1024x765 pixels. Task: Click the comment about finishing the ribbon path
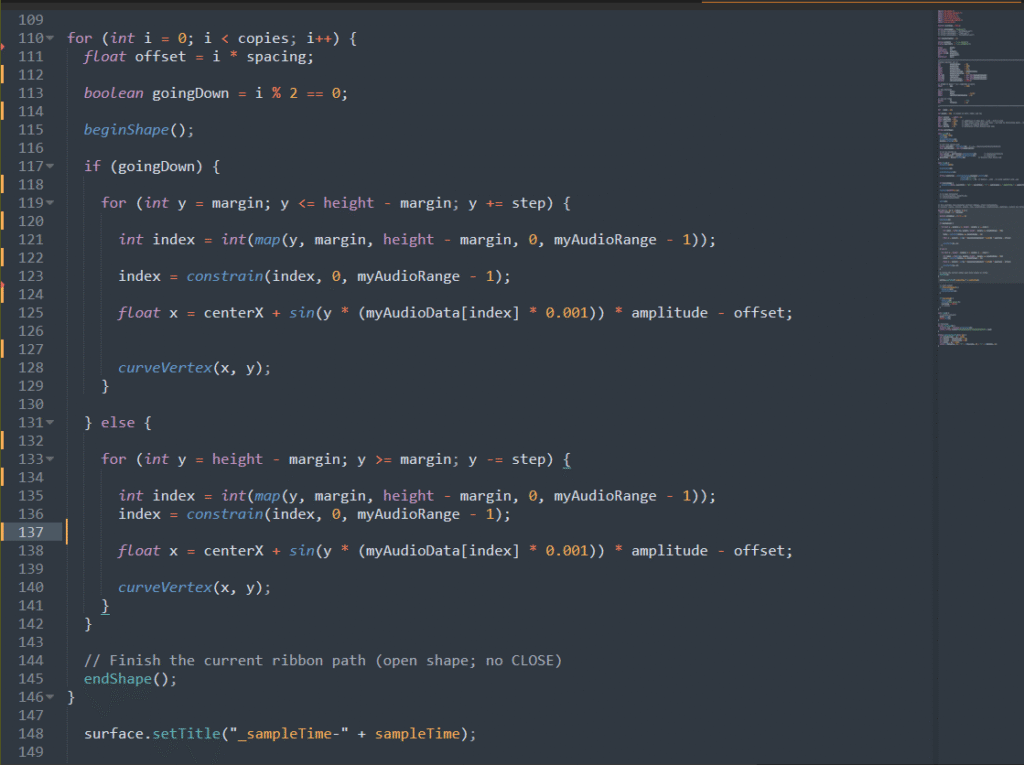tap(323, 660)
